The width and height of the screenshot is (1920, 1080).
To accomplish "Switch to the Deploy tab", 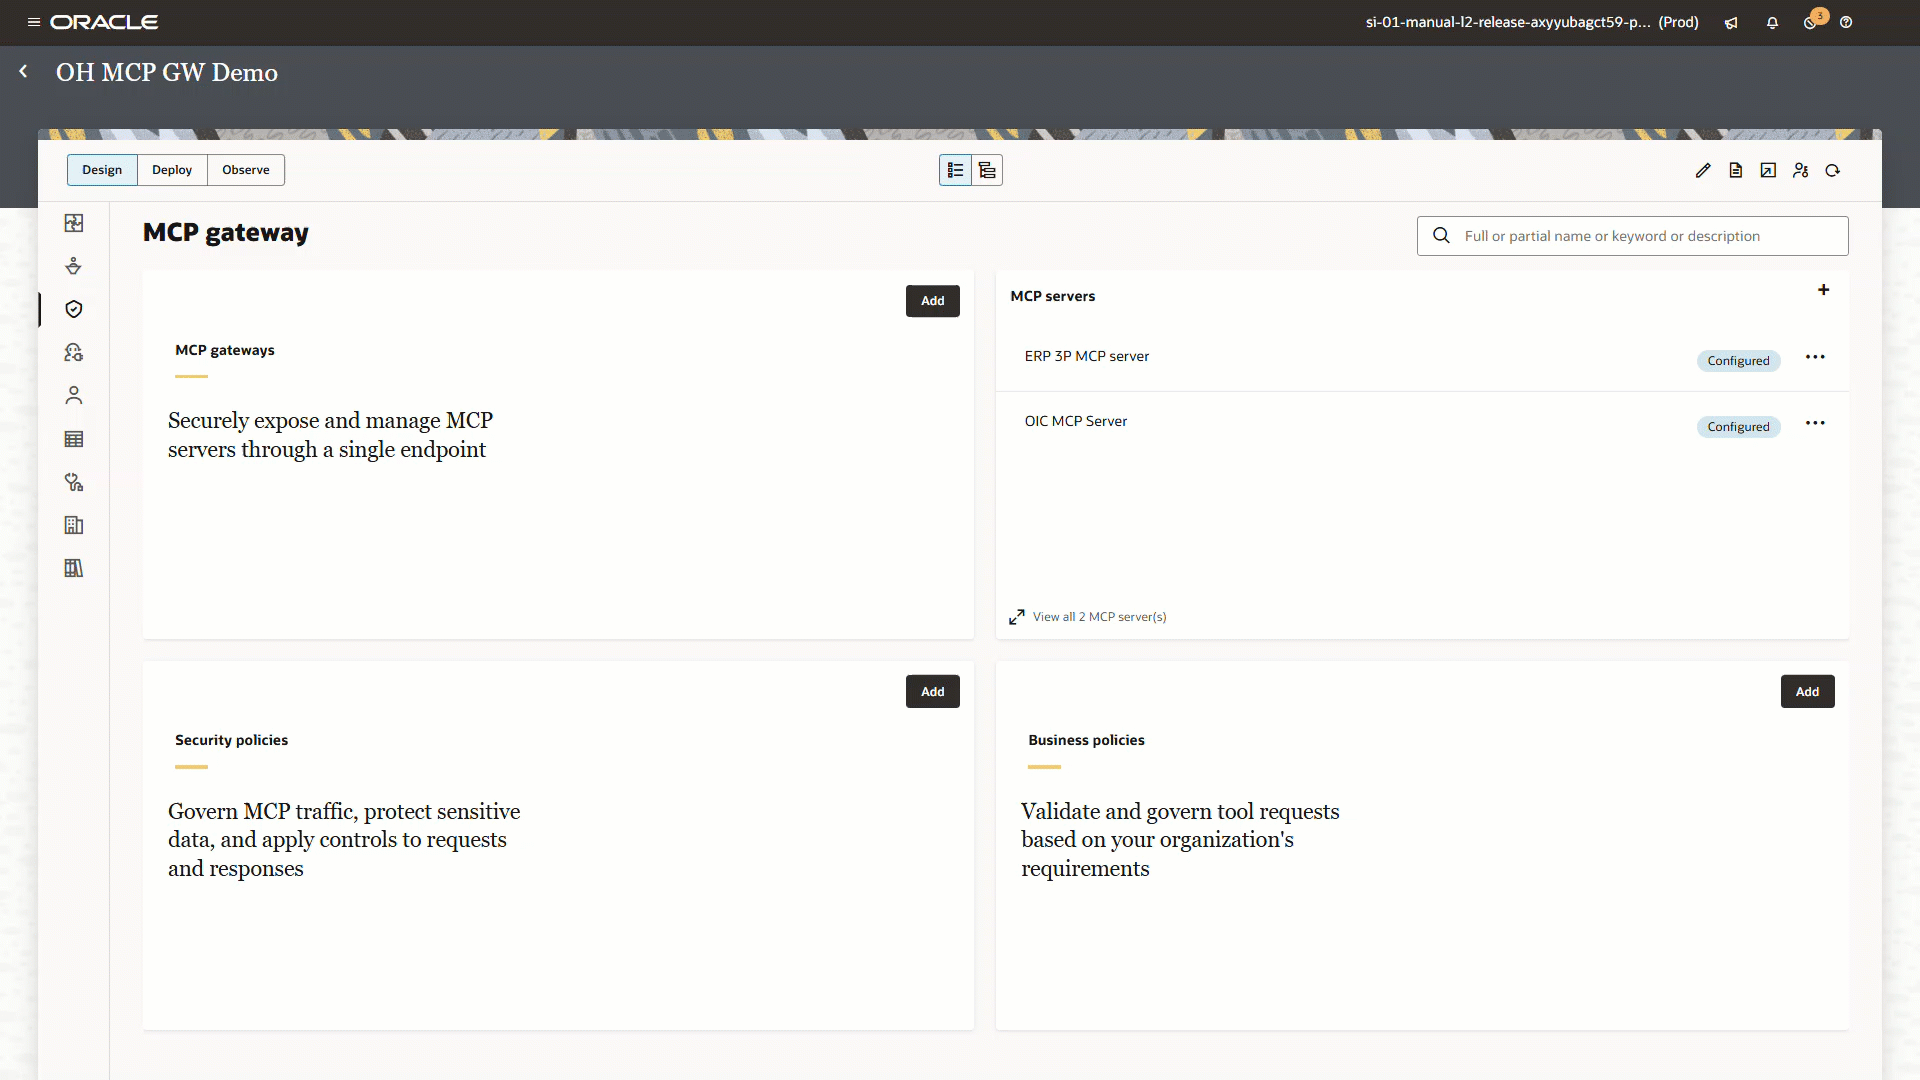I will (x=172, y=170).
